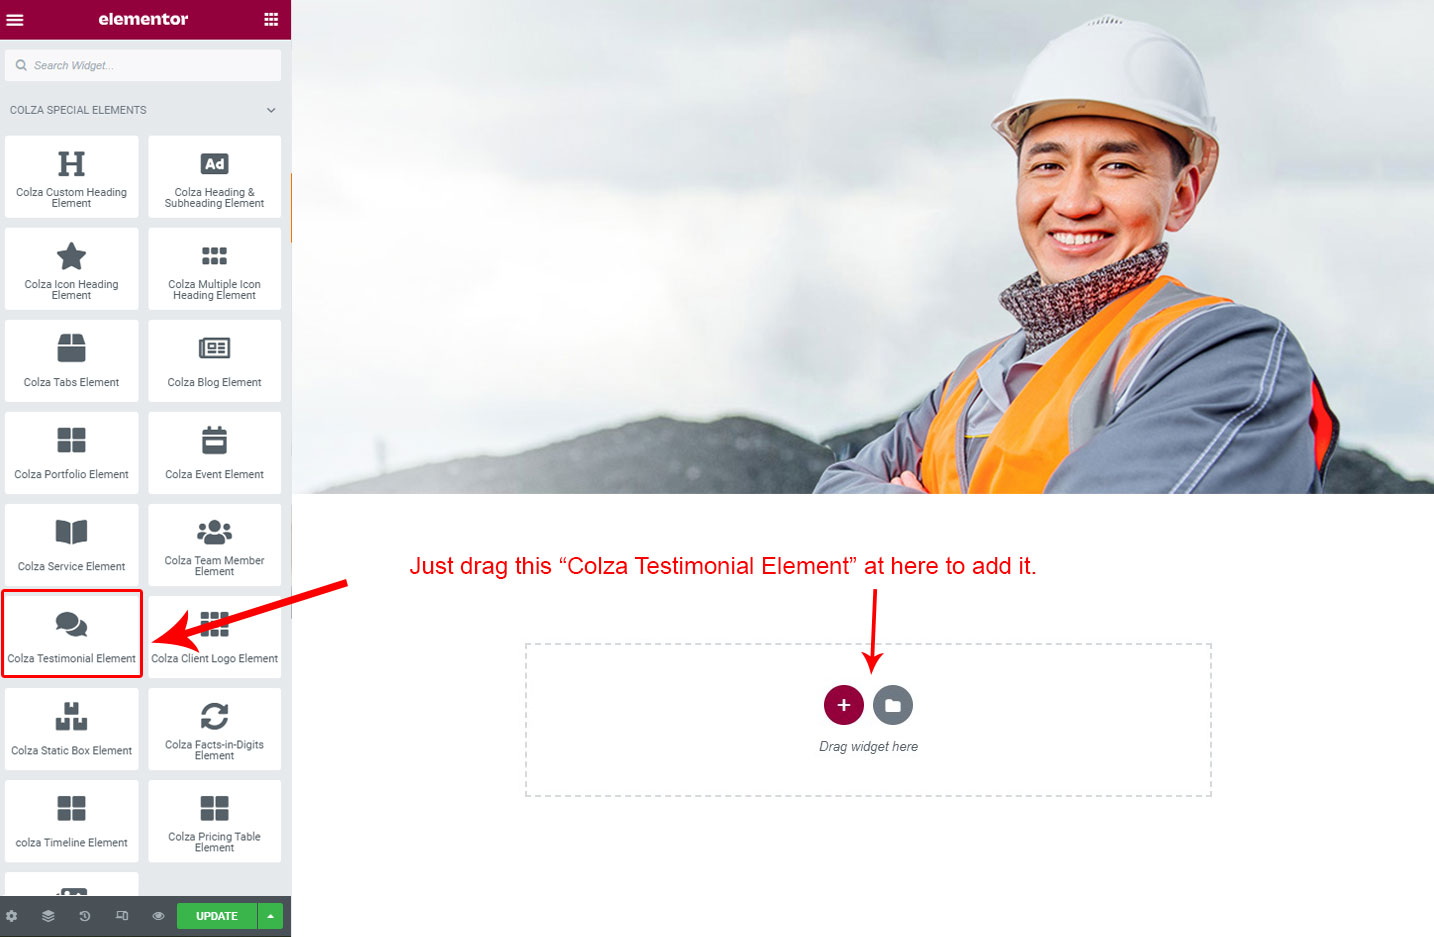
Task: Select the Colza Pricing Table Element
Action: tap(215, 821)
